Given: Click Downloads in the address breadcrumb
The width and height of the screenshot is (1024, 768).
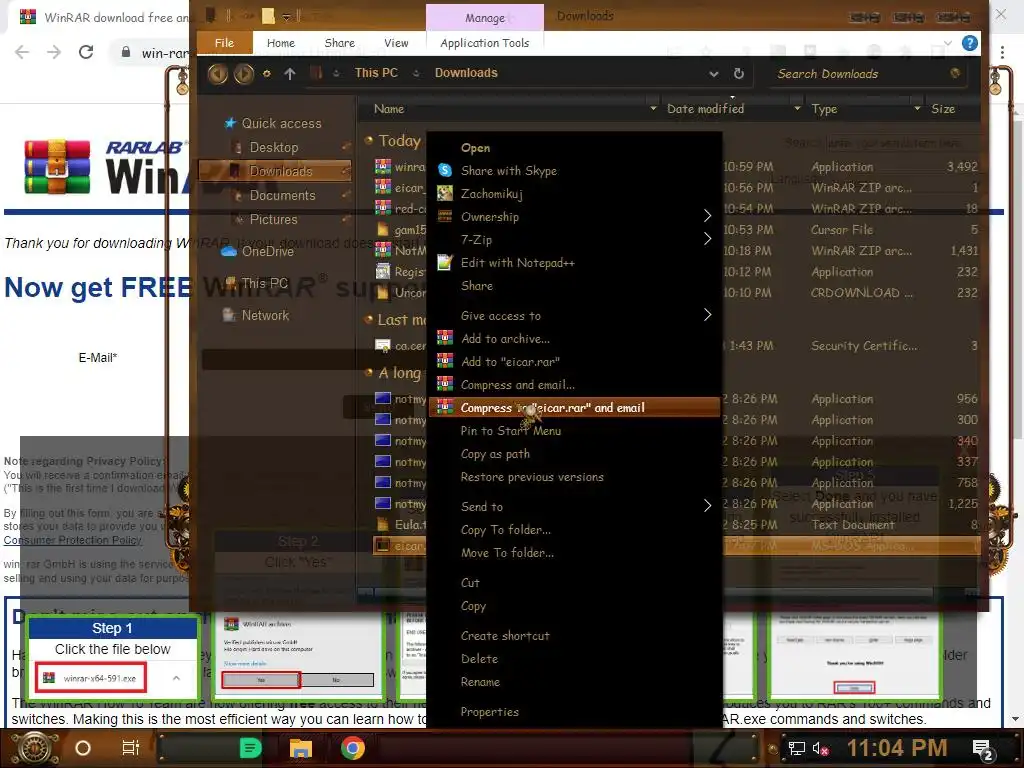Looking at the screenshot, I should [x=466, y=73].
